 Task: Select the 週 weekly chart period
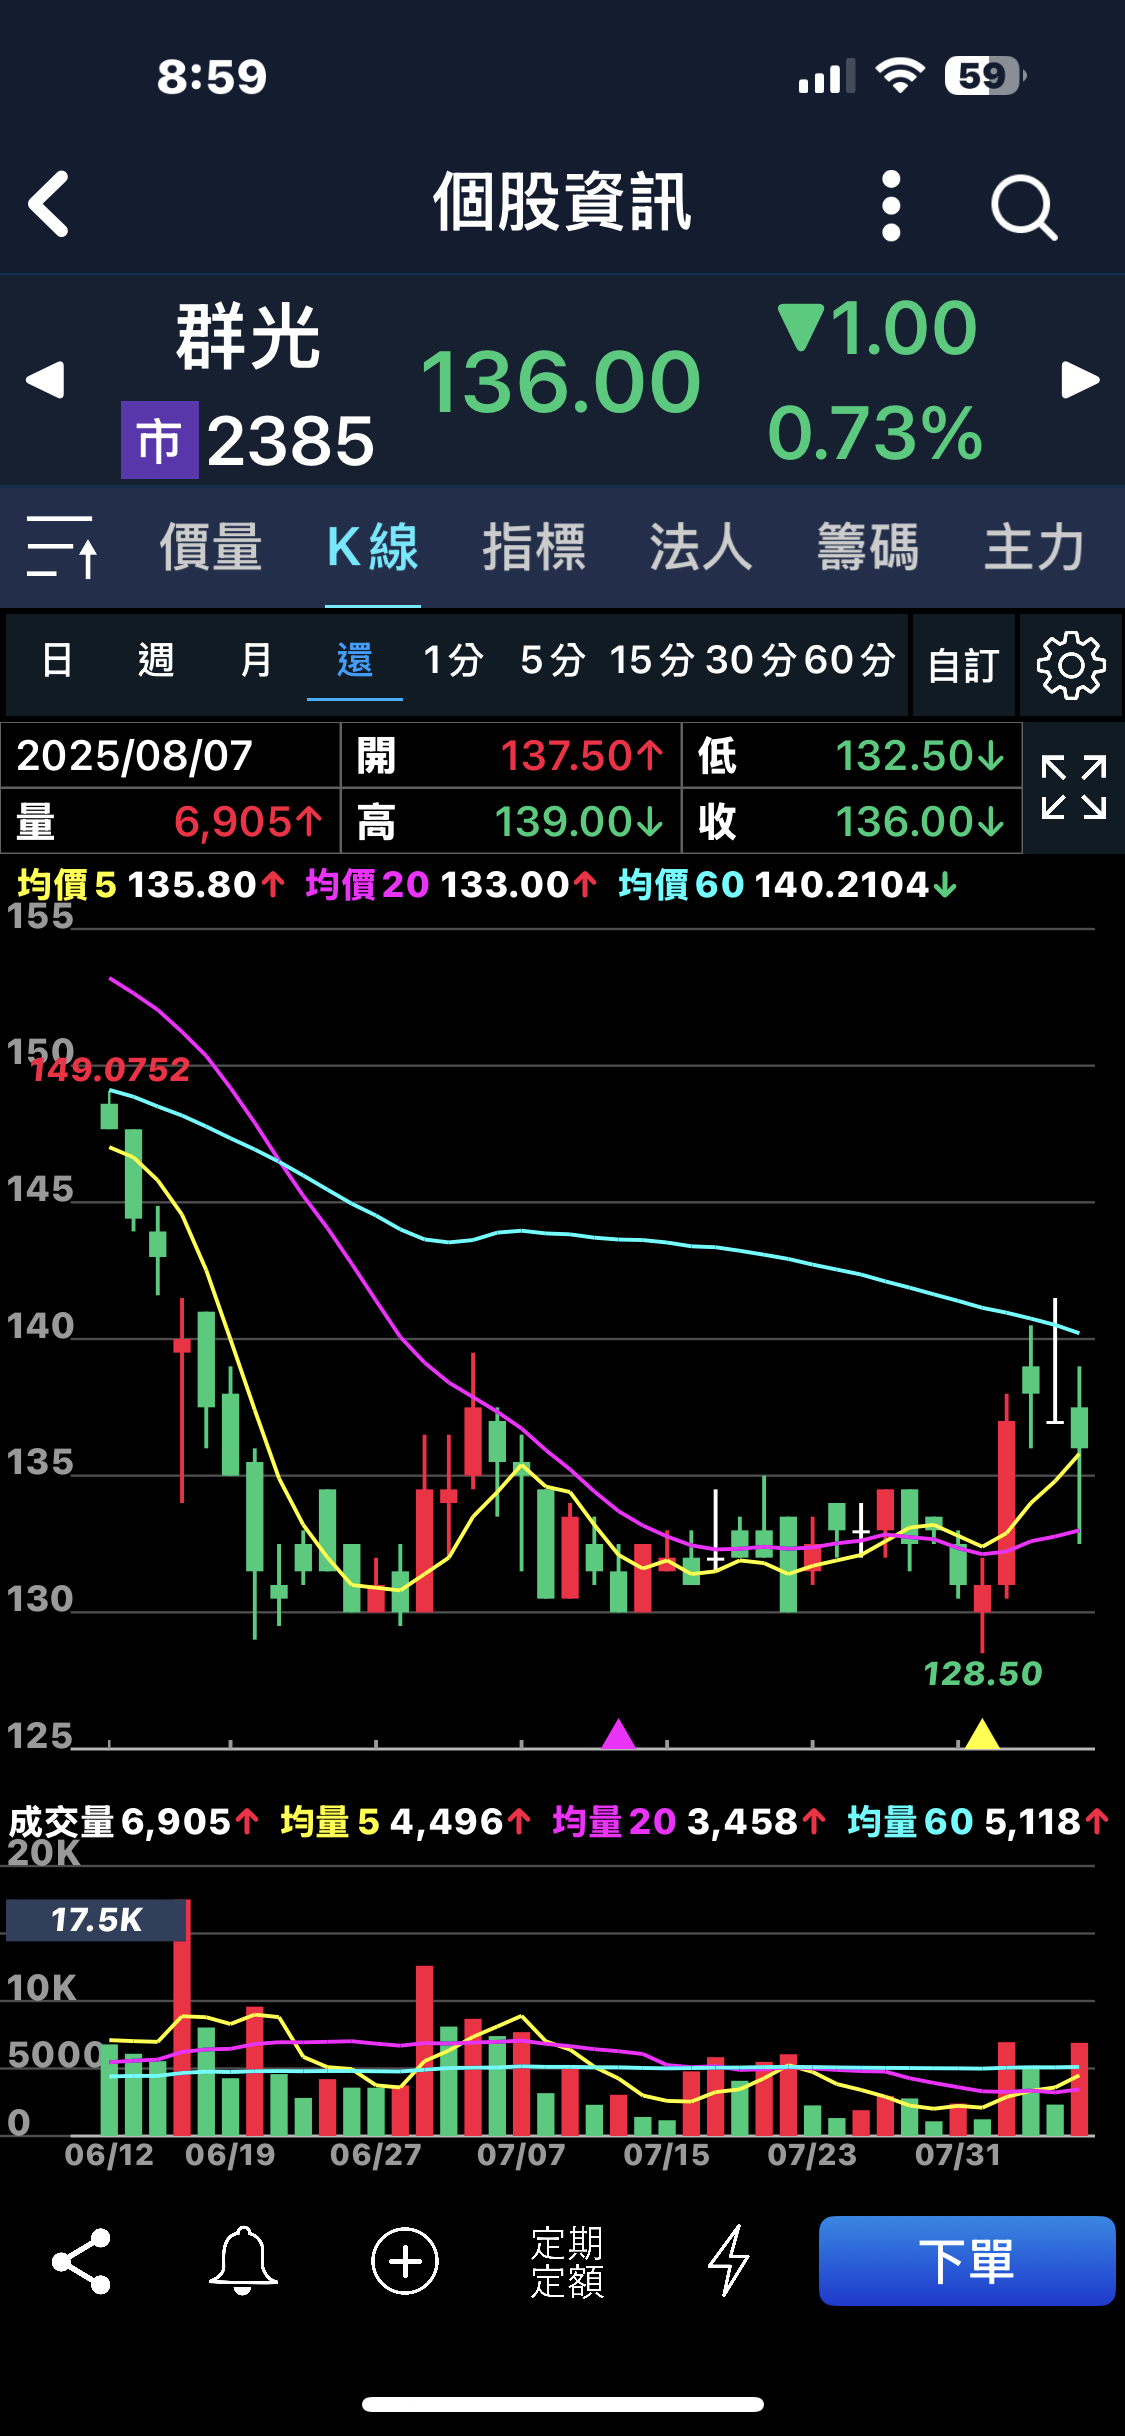[156, 660]
